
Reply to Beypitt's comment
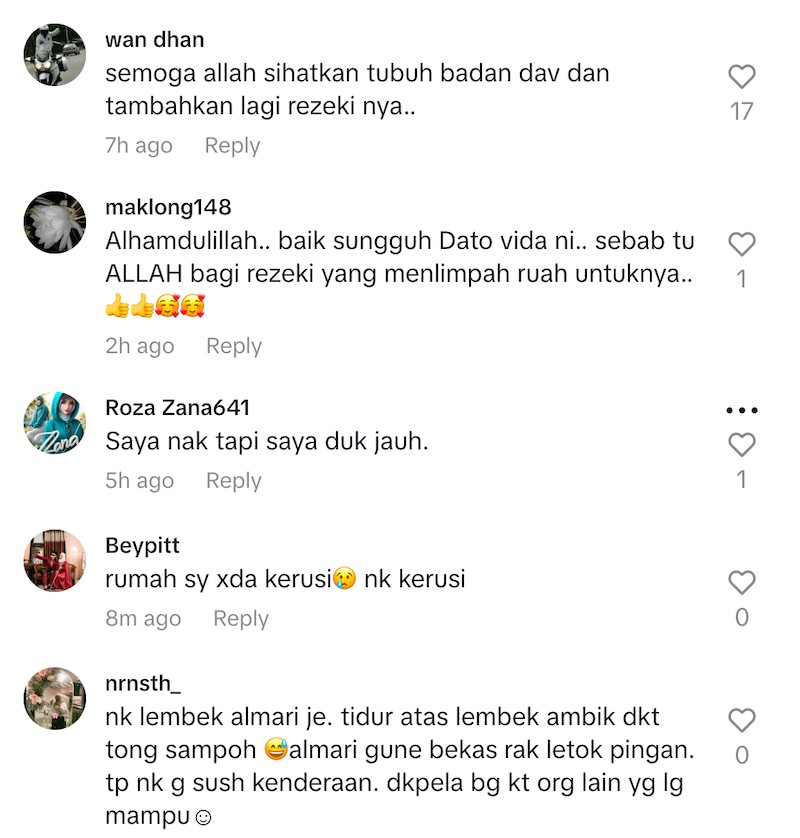click(x=241, y=619)
